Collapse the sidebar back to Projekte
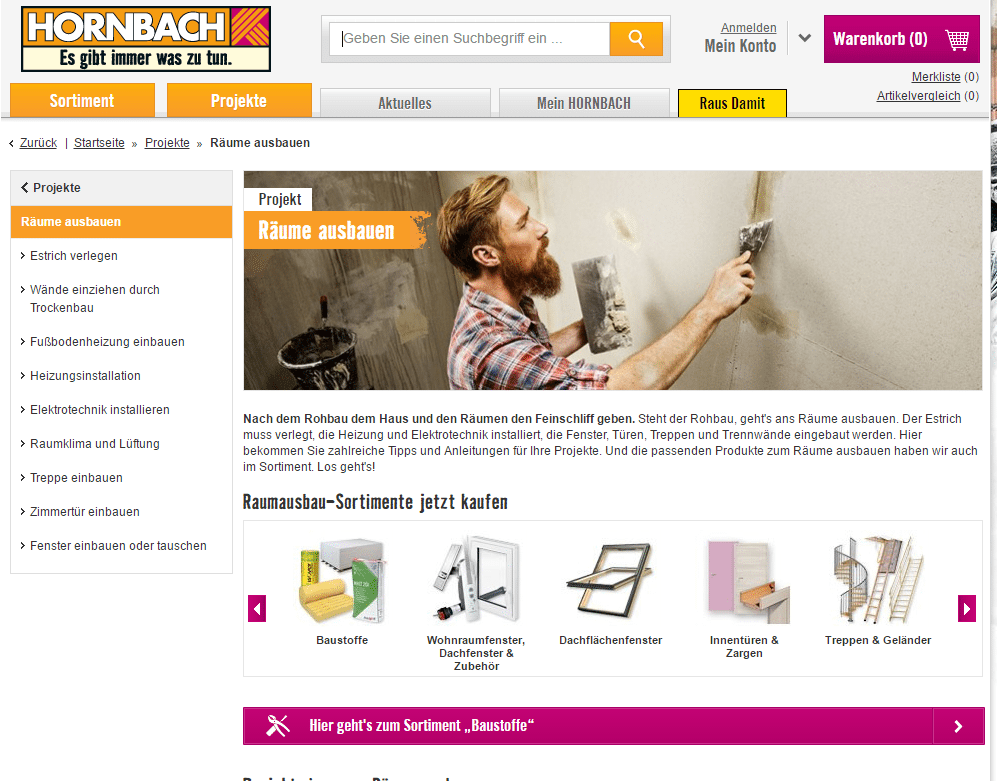Viewport: 997px width, 781px height. click(x=51, y=188)
